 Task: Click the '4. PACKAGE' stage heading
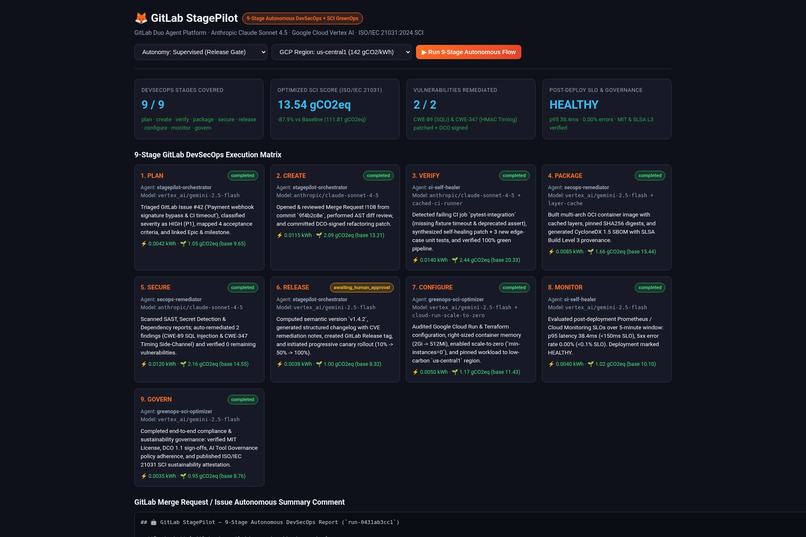[x=565, y=176]
